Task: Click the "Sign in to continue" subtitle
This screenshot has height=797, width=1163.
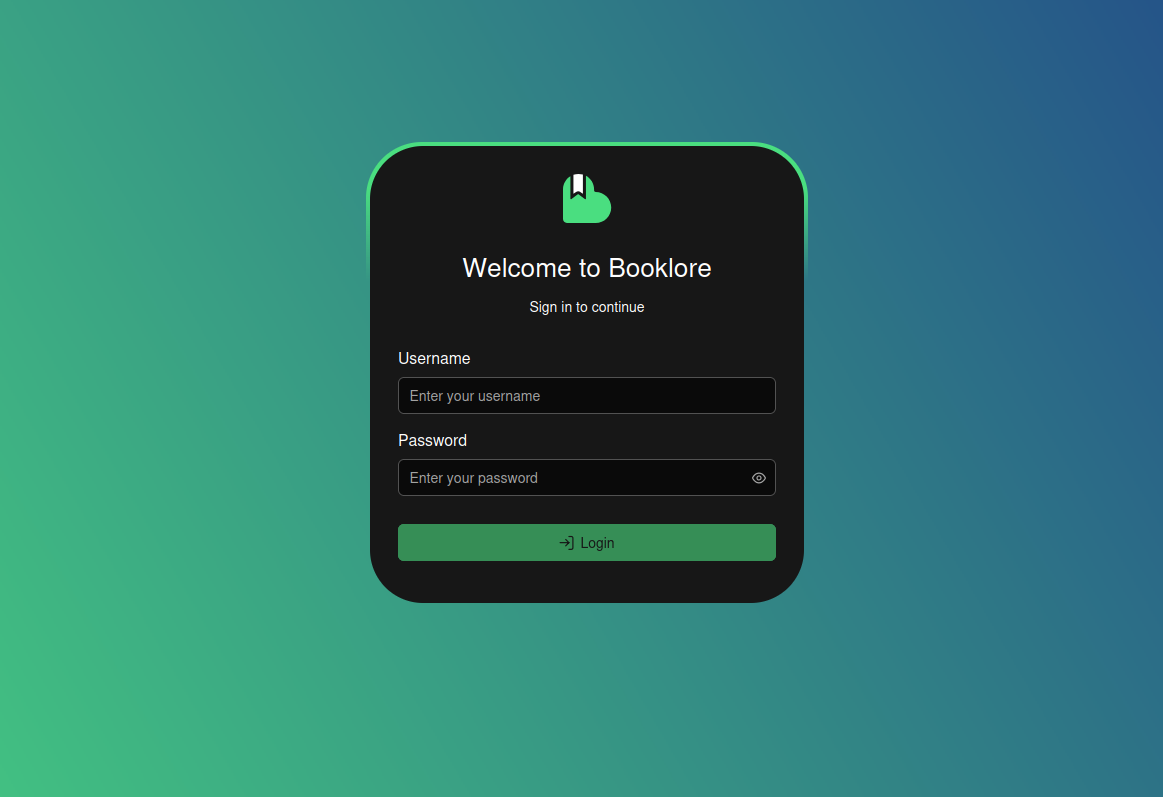Action: point(586,307)
